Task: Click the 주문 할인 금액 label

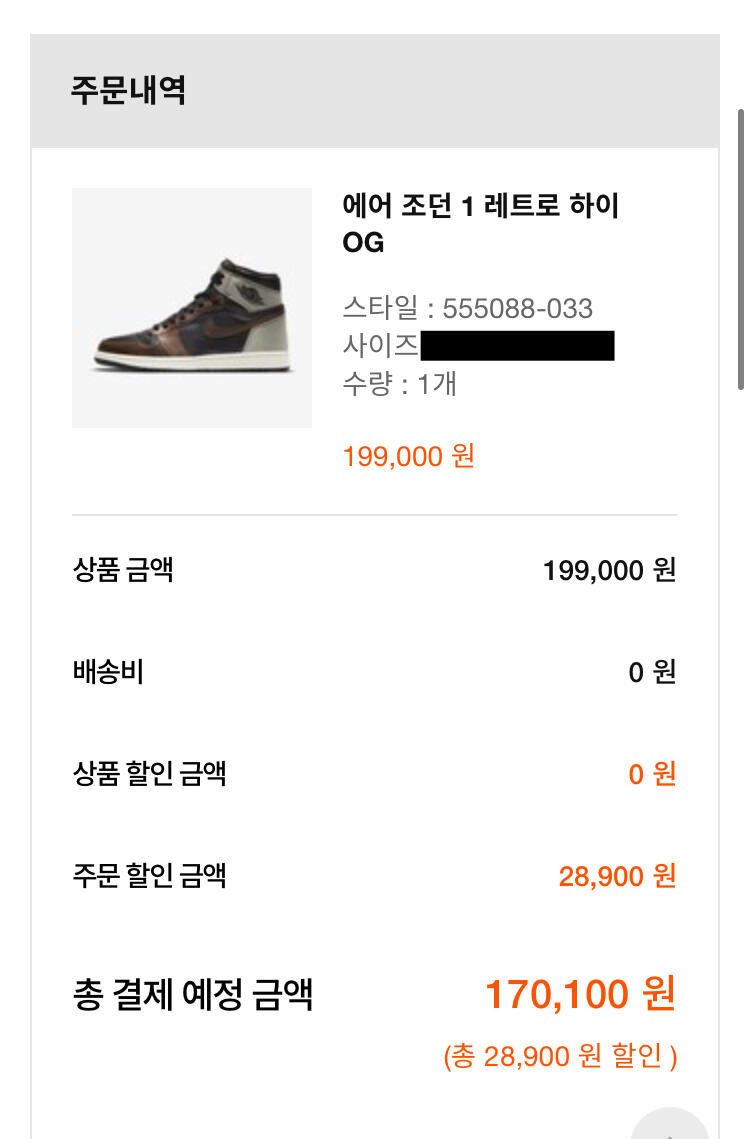Action: click(x=150, y=876)
